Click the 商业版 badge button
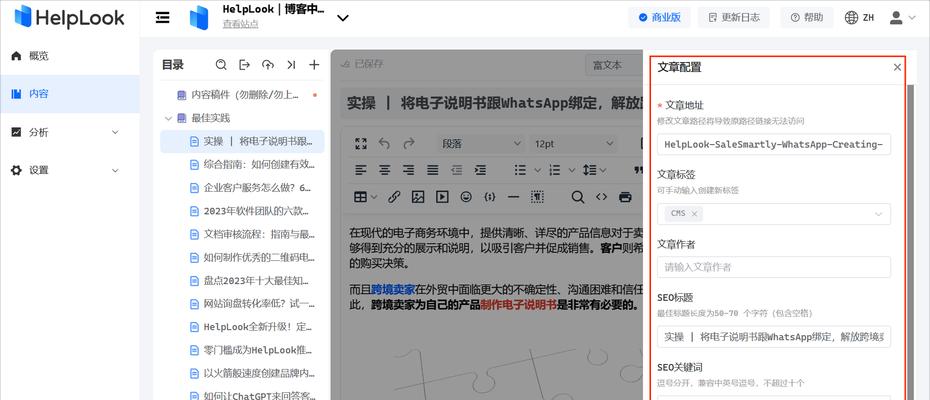The height and width of the screenshot is (400, 930). [x=660, y=18]
